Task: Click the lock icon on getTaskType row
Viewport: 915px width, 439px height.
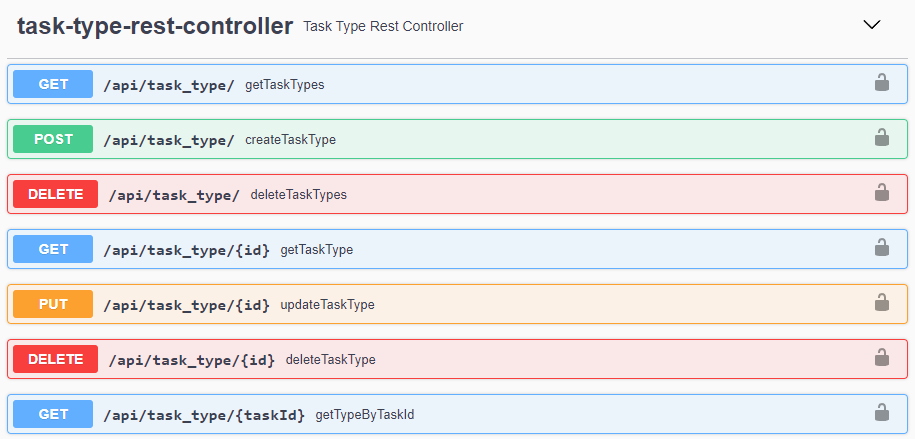Action: (x=881, y=248)
